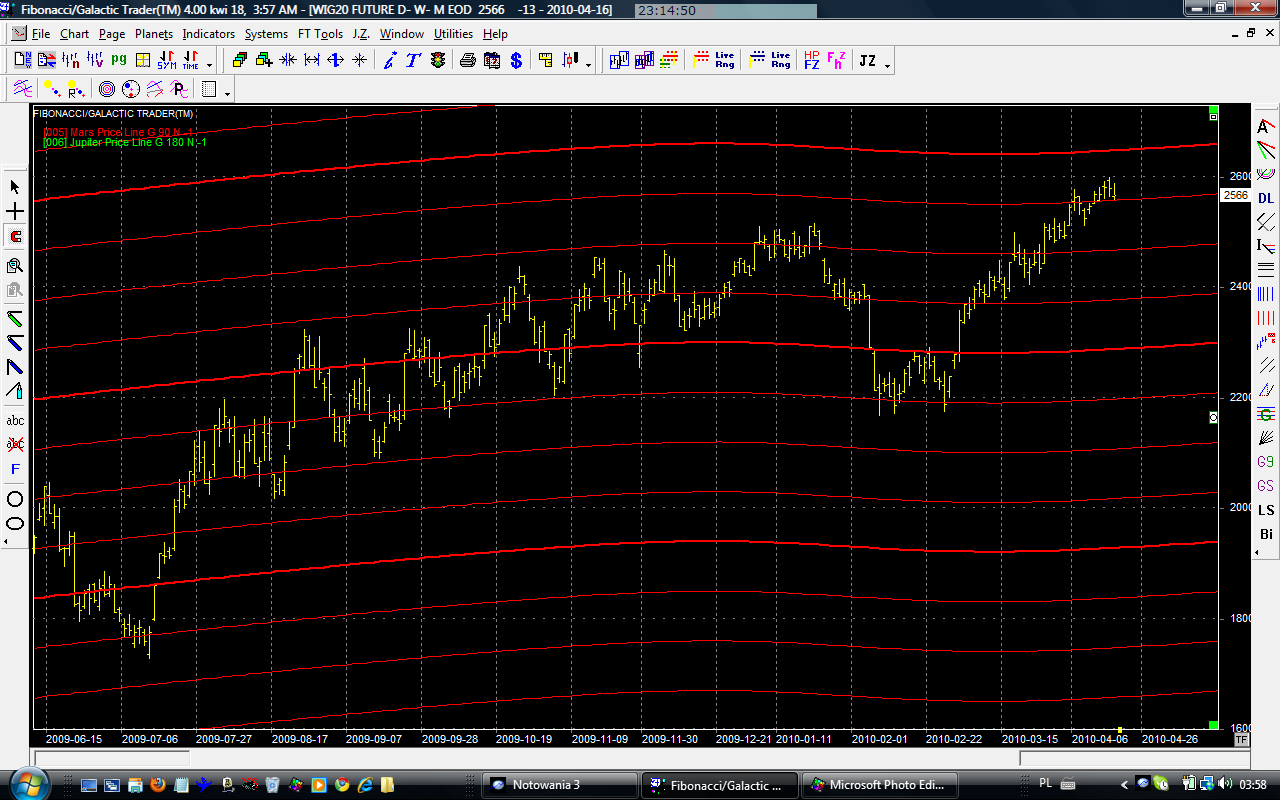This screenshot has width=1280, height=800.
Task: Click the blue dollar sign icon
Action: (x=516, y=60)
